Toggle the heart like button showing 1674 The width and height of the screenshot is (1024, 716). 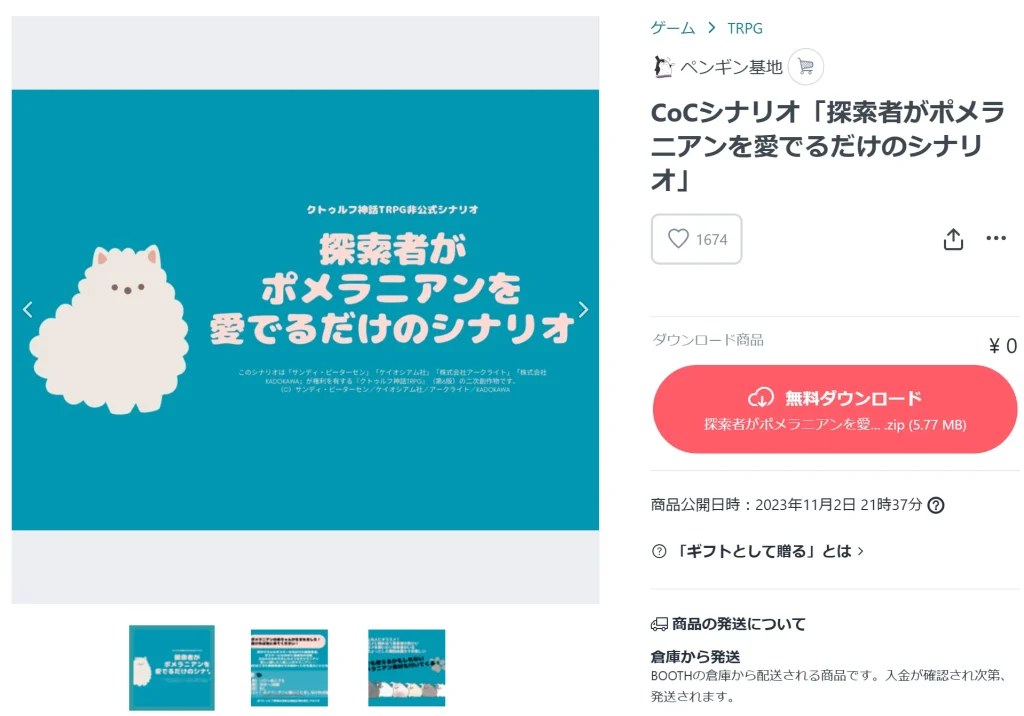point(696,239)
